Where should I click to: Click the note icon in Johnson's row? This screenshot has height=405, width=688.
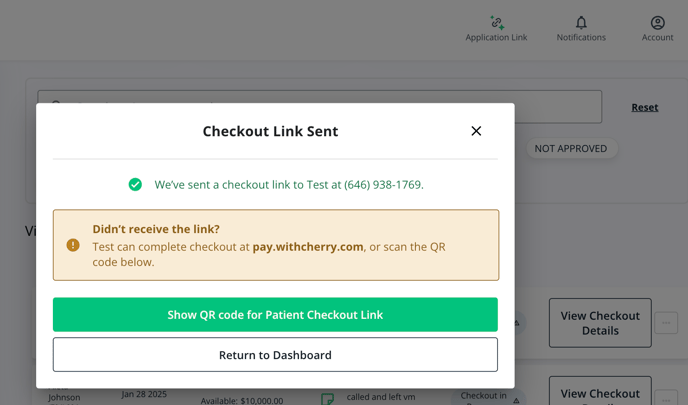pyautogui.click(x=327, y=399)
